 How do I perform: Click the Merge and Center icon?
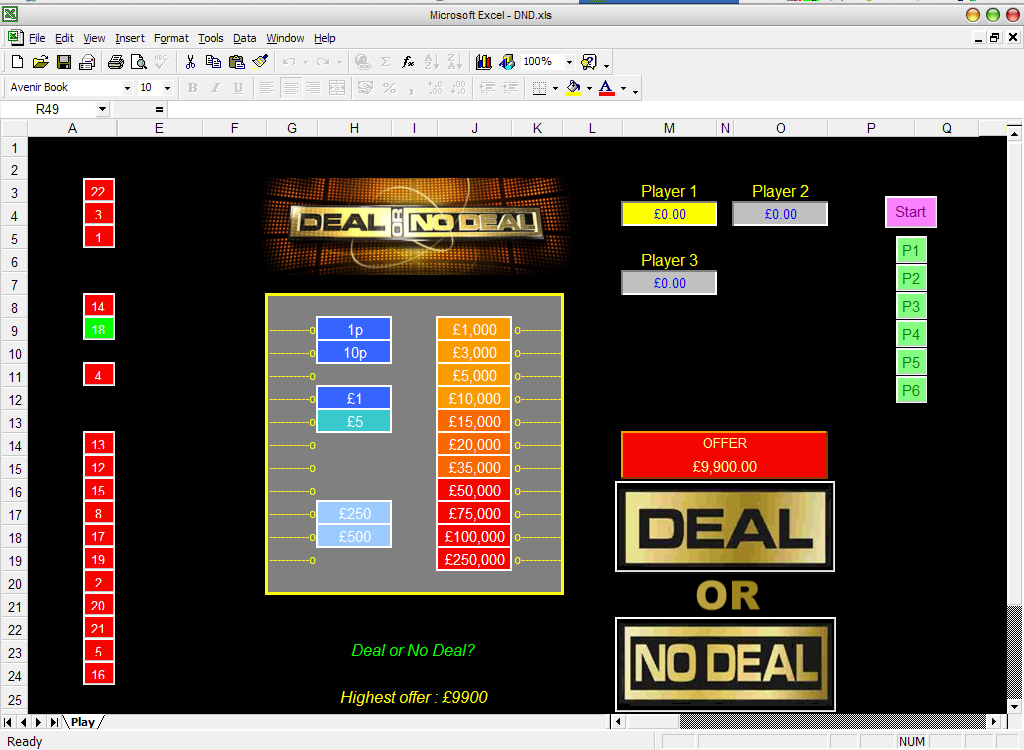(337, 88)
